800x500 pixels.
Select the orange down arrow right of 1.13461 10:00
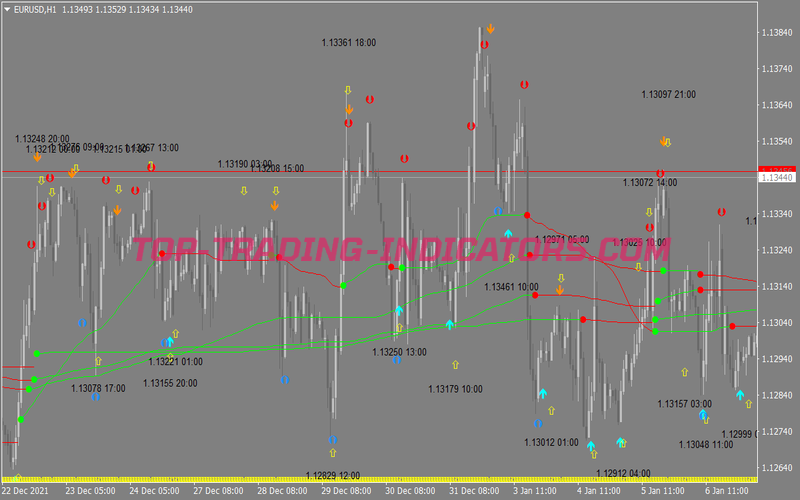pos(560,290)
